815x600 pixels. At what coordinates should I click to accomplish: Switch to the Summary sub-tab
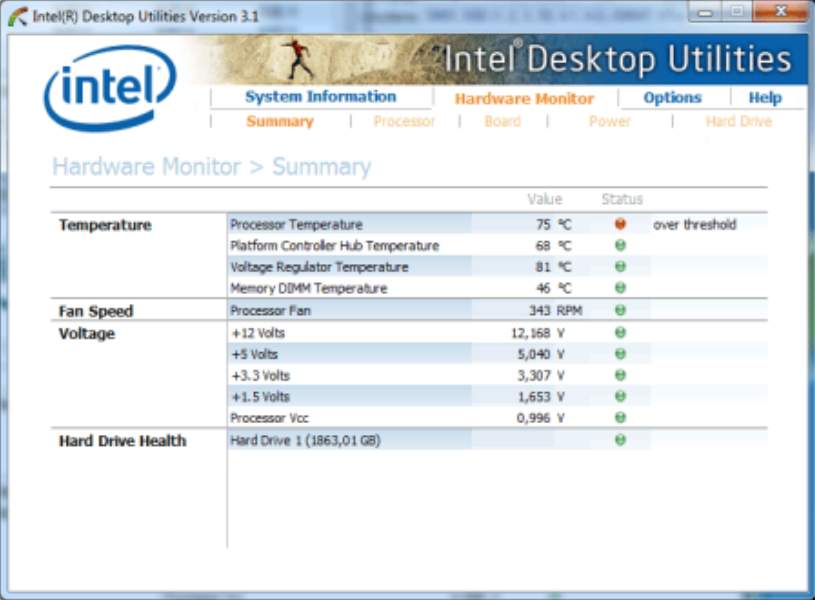point(280,122)
